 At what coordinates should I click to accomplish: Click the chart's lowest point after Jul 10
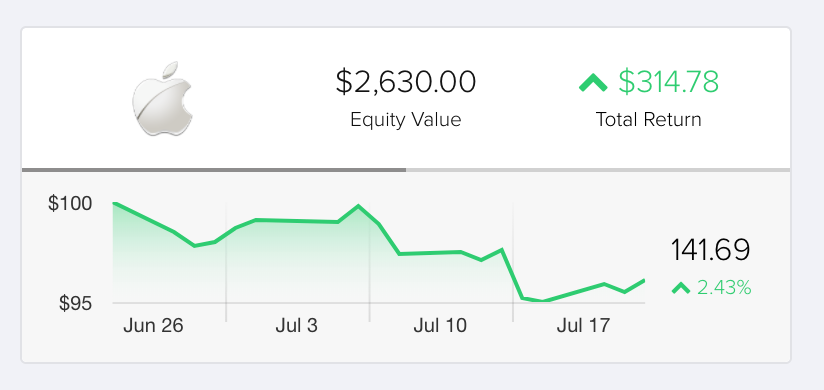pyautogui.click(x=543, y=301)
